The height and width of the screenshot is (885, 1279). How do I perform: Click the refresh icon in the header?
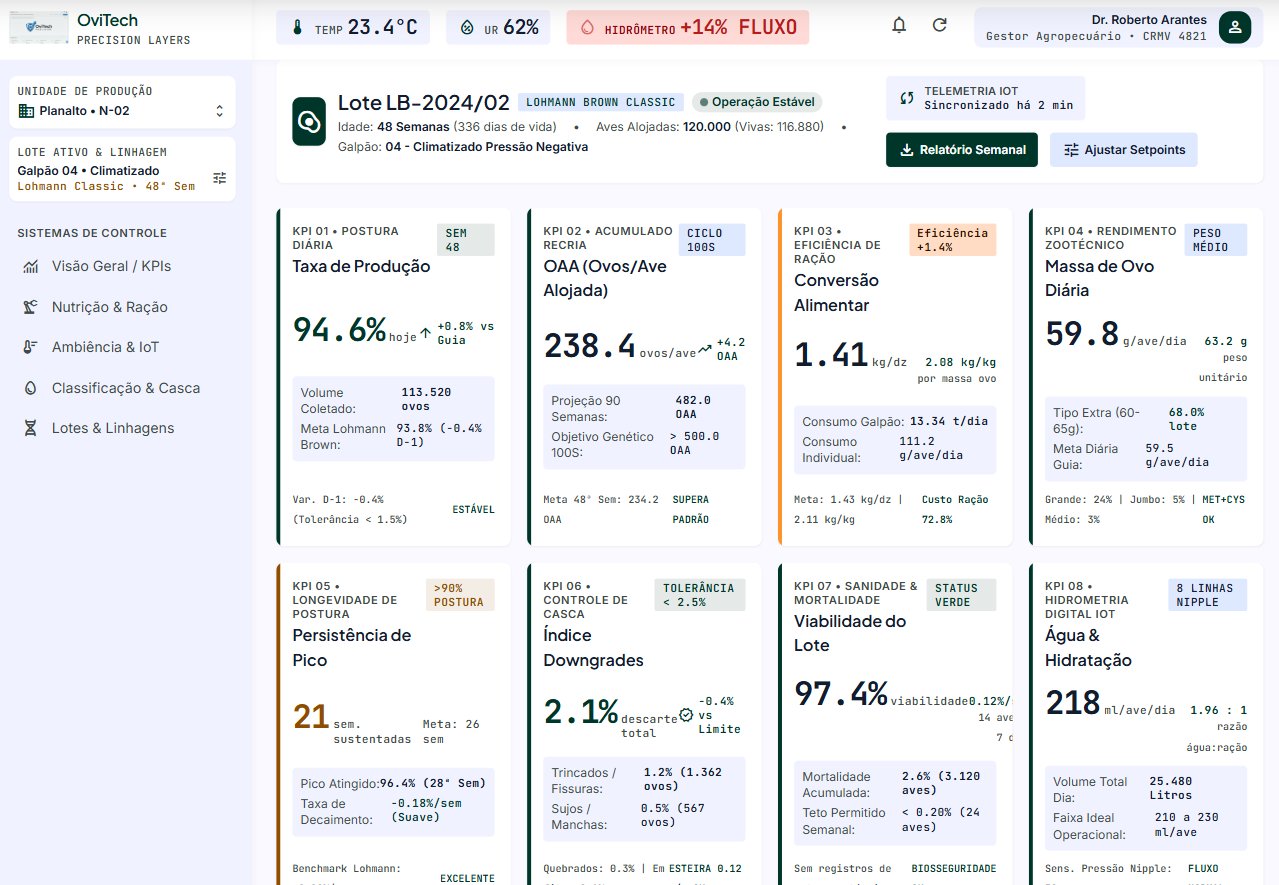[939, 25]
